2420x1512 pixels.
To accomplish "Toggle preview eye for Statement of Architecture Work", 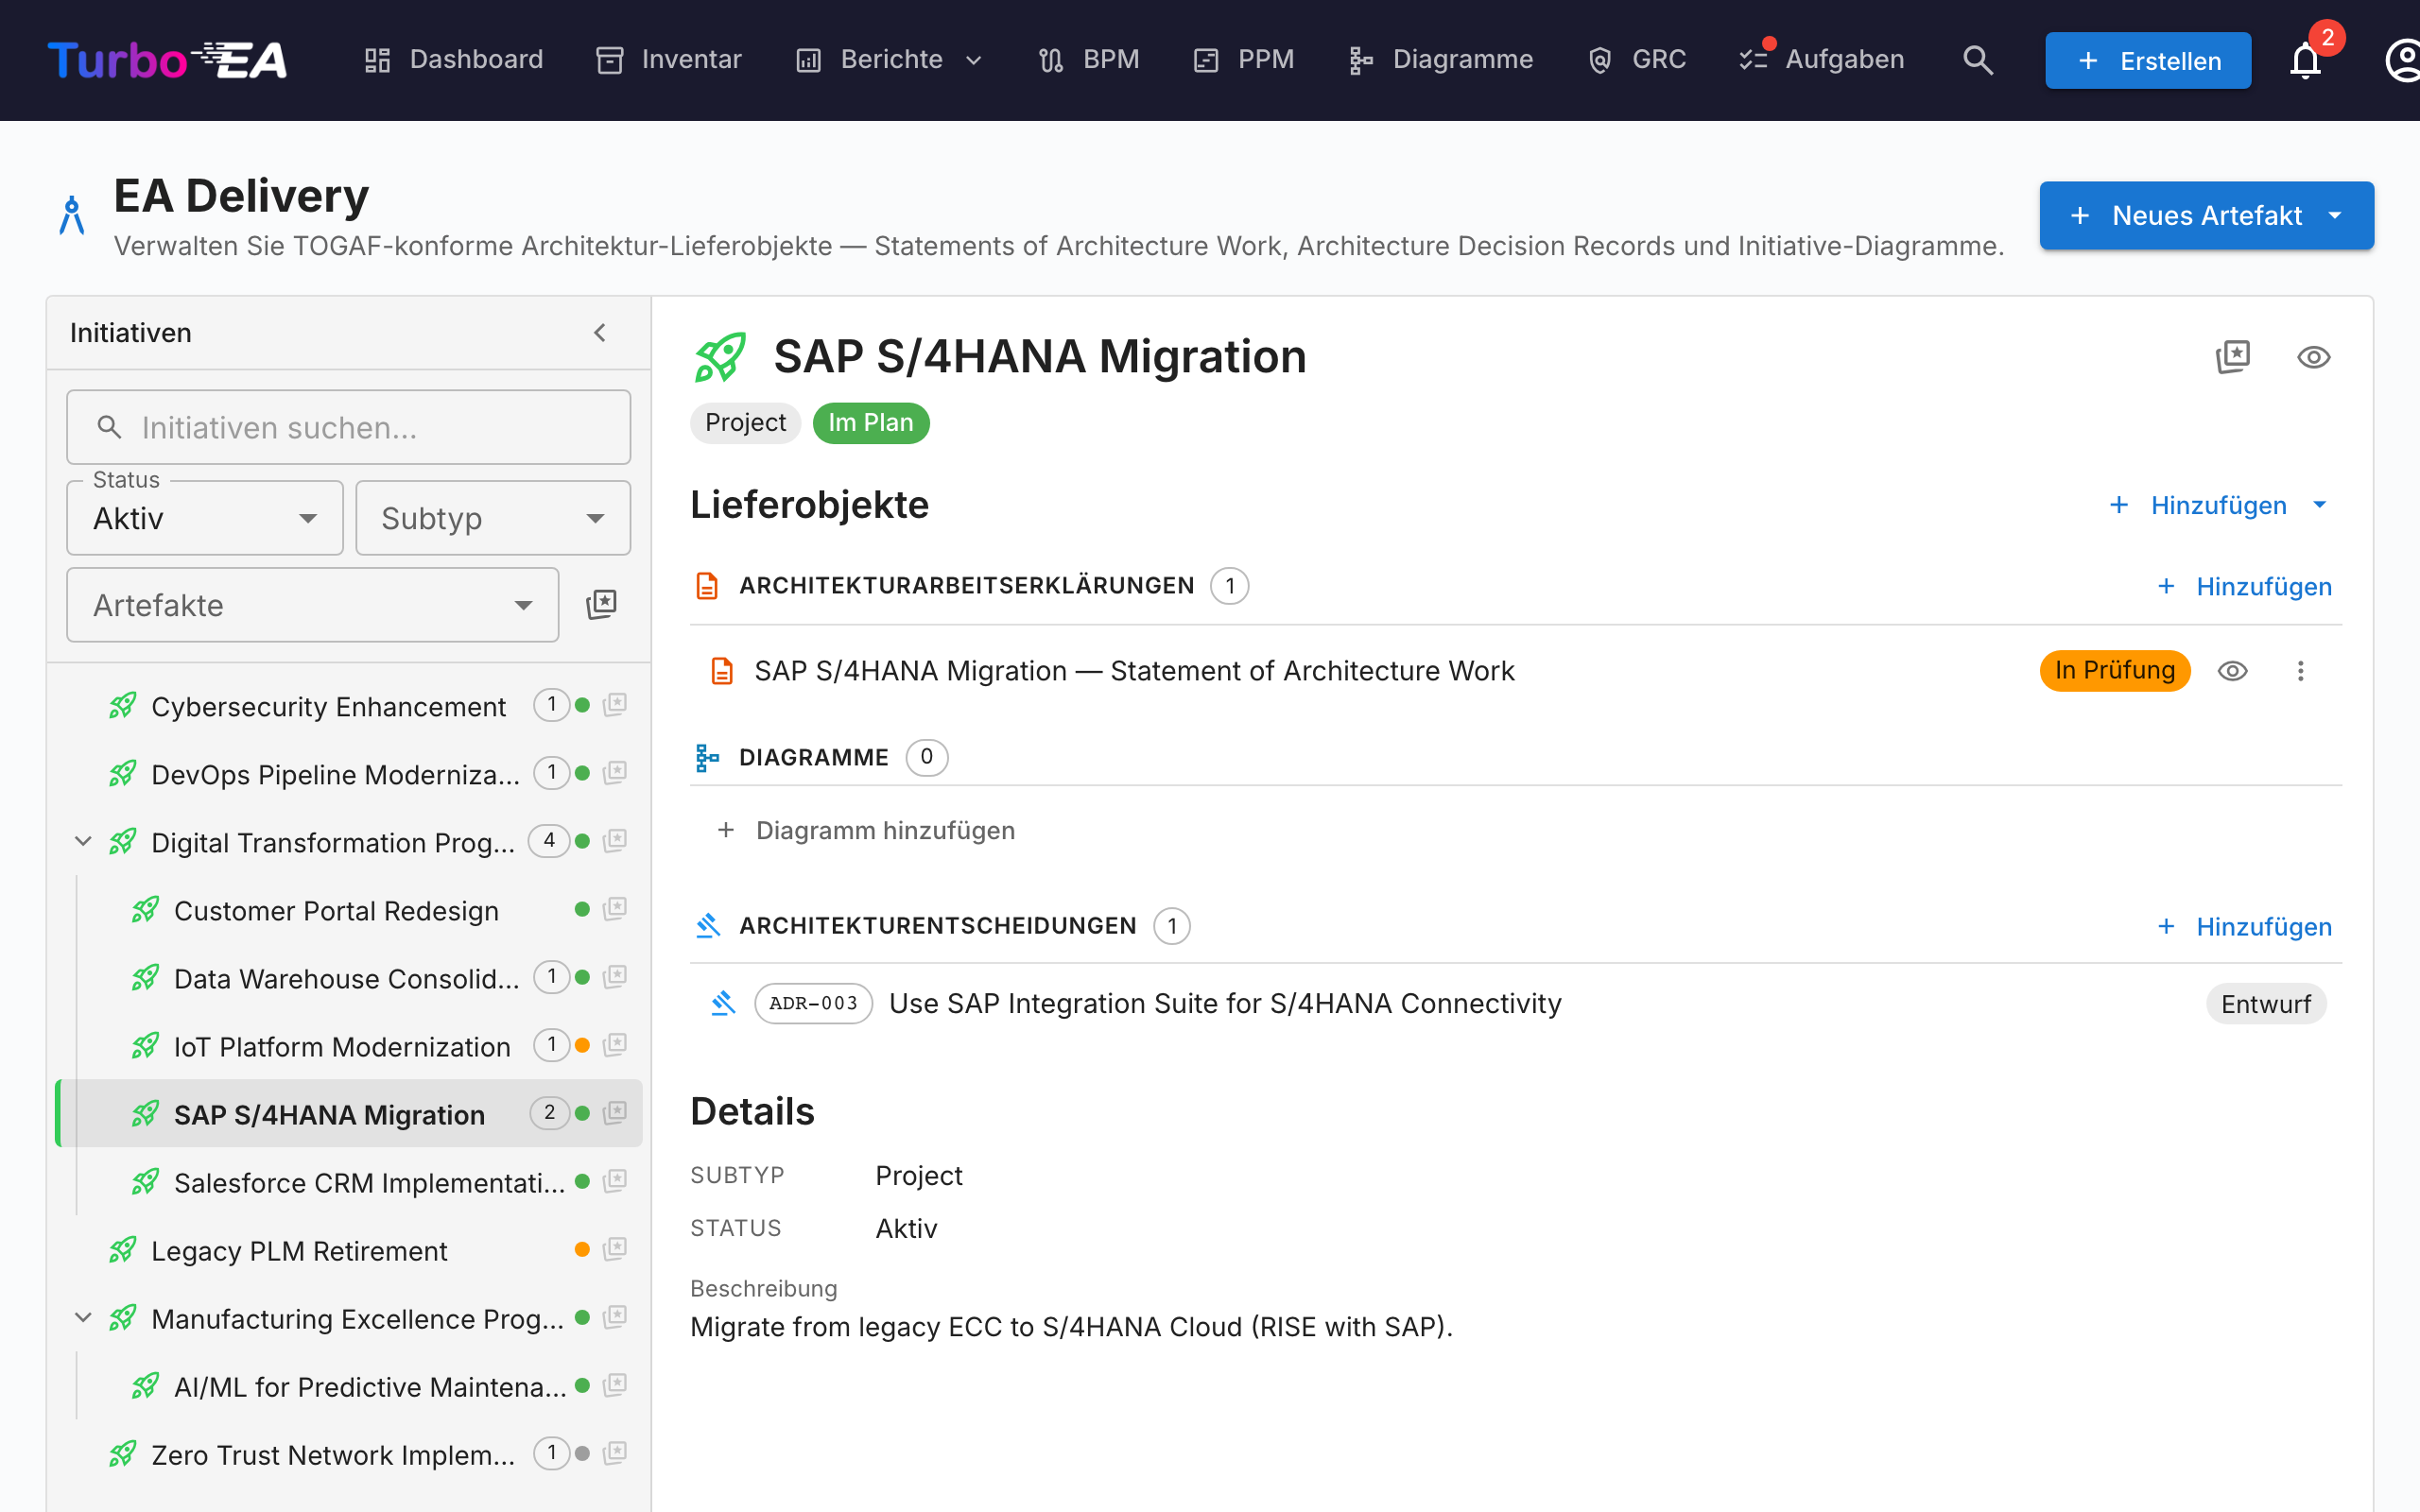I will coord(2232,671).
